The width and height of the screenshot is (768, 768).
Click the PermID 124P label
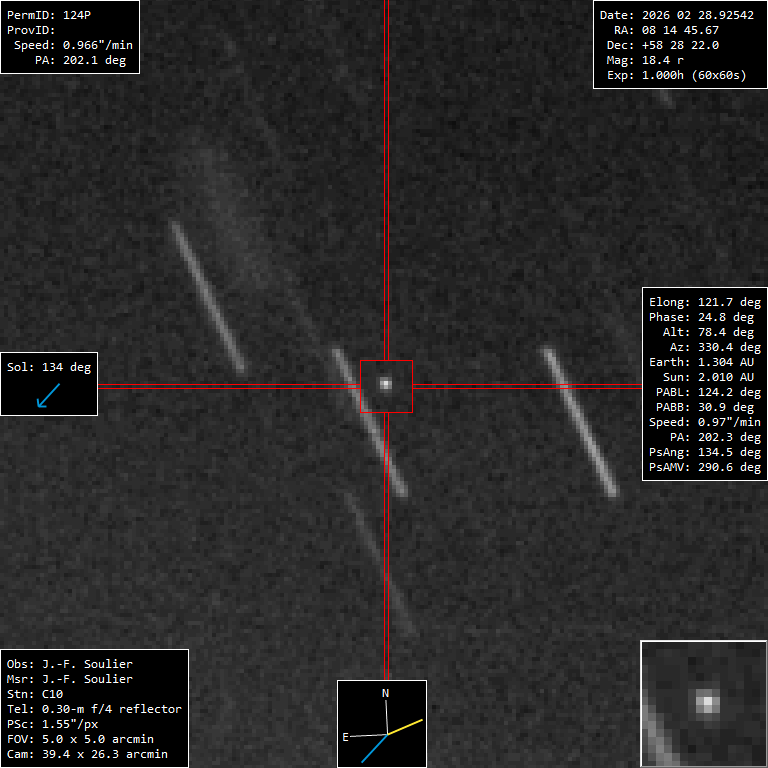(x=46, y=16)
